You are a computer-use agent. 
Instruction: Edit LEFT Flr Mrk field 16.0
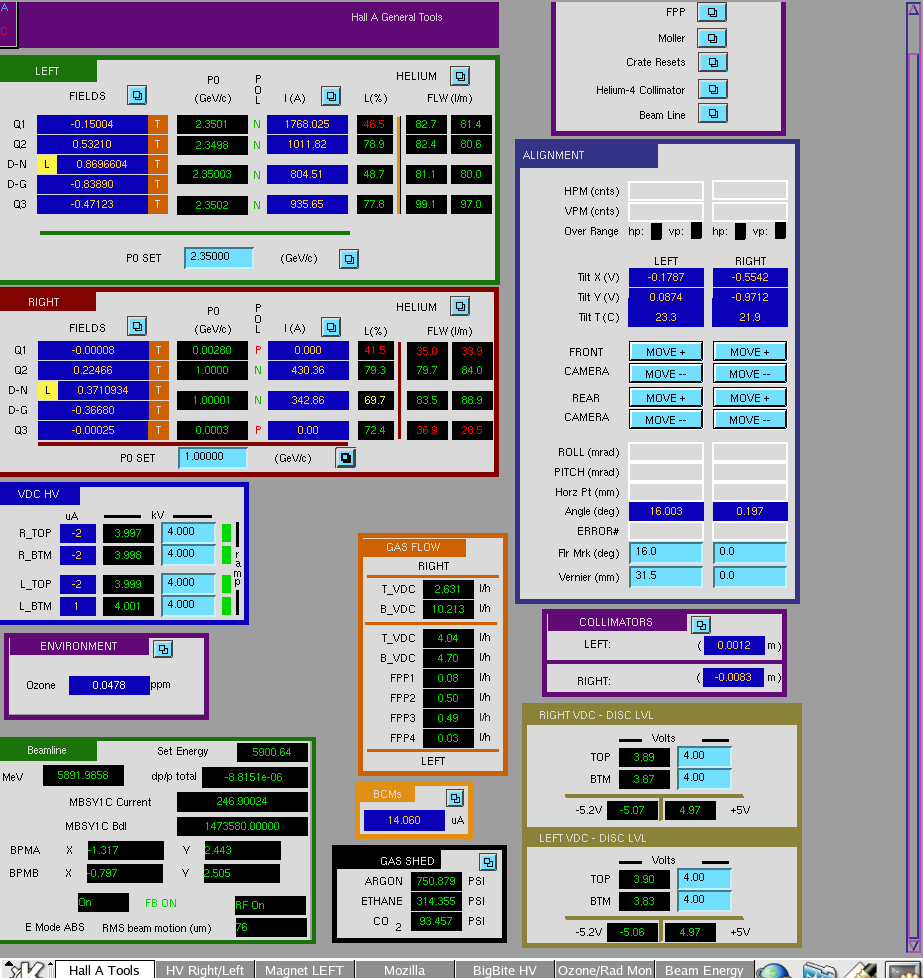point(666,553)
